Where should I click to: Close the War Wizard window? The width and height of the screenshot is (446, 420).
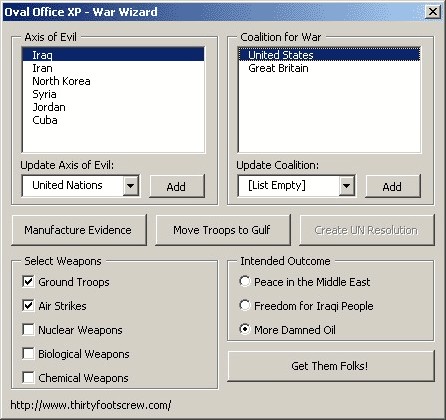click(x=433, y=12)
